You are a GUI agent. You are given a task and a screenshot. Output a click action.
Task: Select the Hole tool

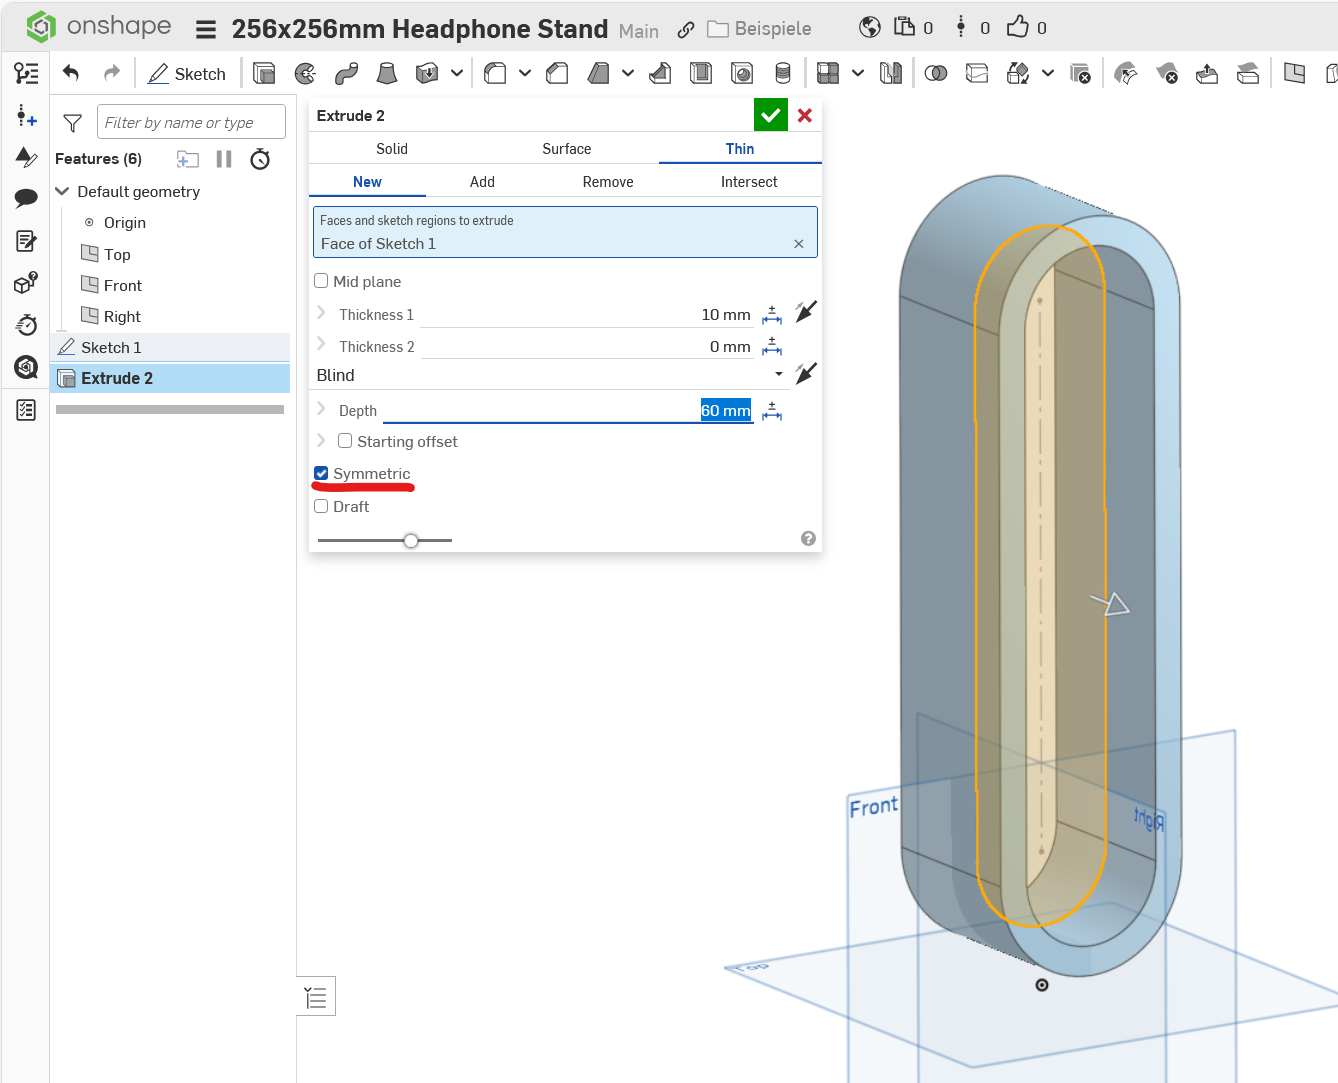point(742,73)
